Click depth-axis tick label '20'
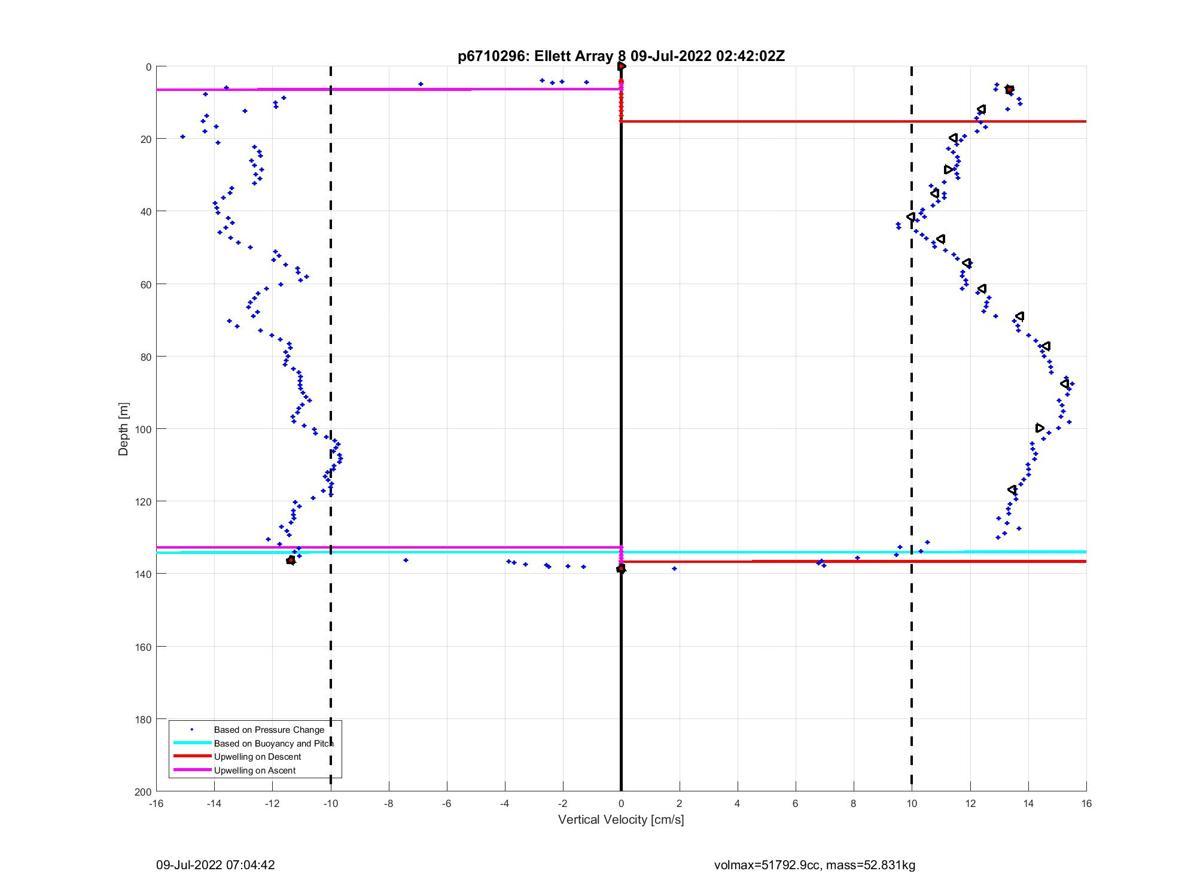Screen dimensions: 1200x889 click(x=146, y=139)
